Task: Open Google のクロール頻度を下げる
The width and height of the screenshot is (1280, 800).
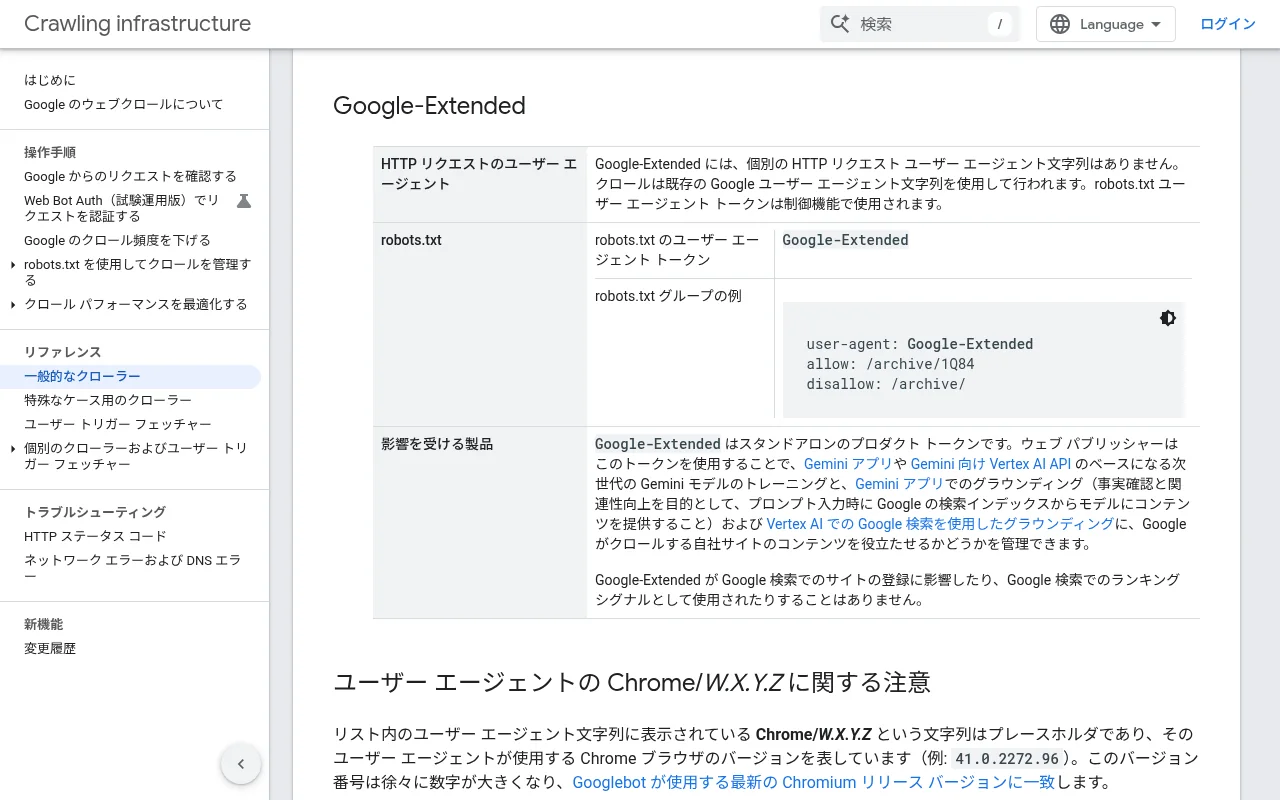Action: point(117,240)
